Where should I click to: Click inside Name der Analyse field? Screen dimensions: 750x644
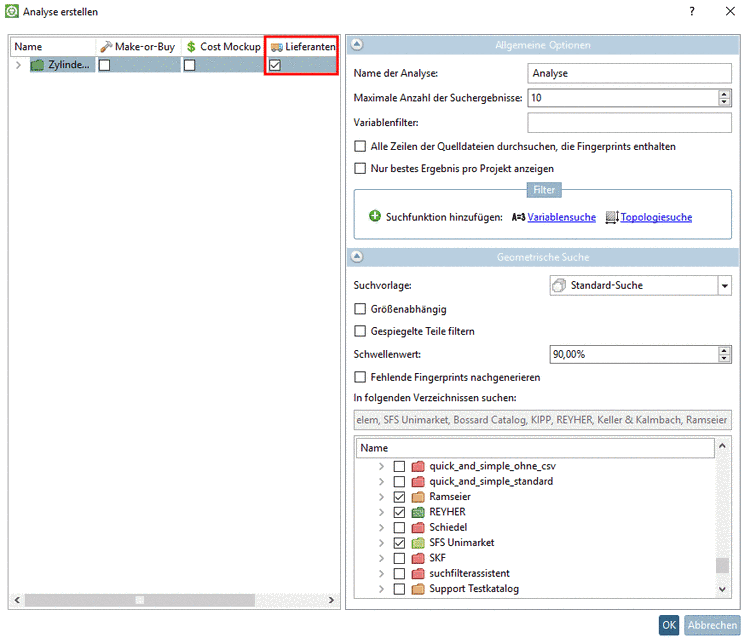tap(629, 73)
